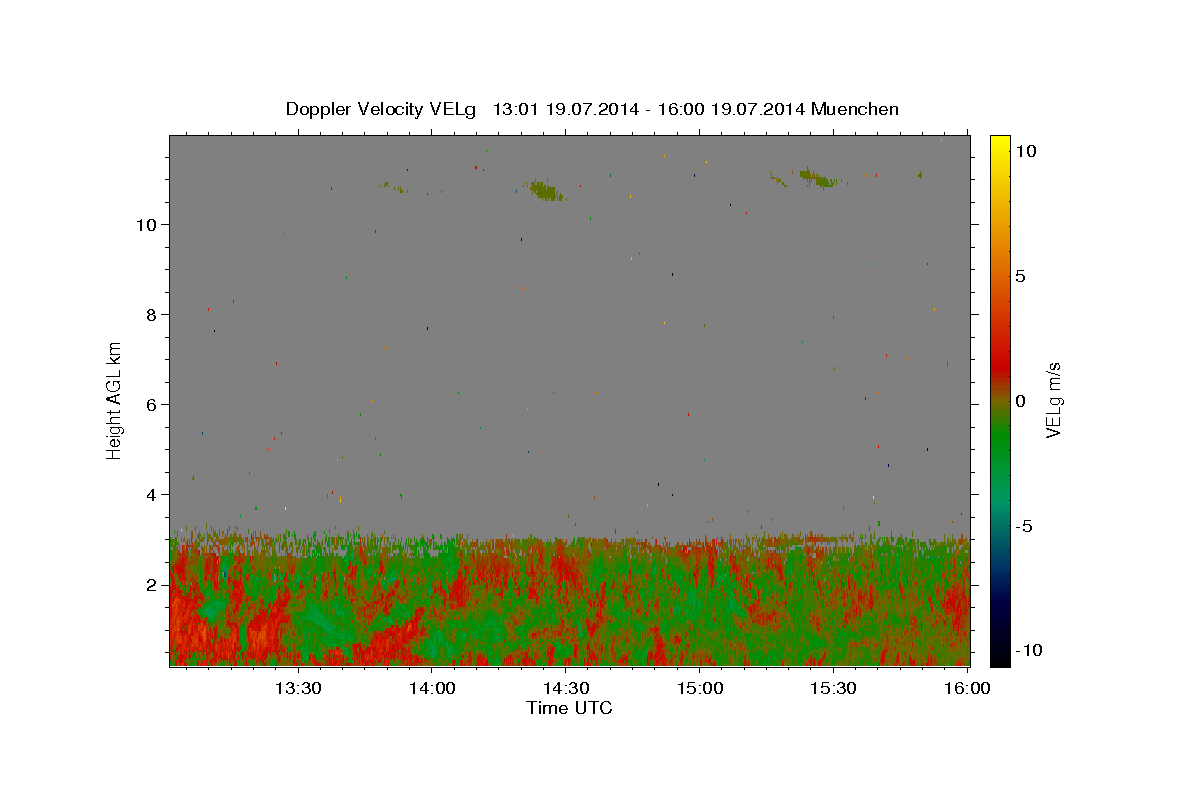This screenshot has height=800, width=1200.
Task: Click the height tick label 8
Action: pyautogui.click(x=150, y=315)
